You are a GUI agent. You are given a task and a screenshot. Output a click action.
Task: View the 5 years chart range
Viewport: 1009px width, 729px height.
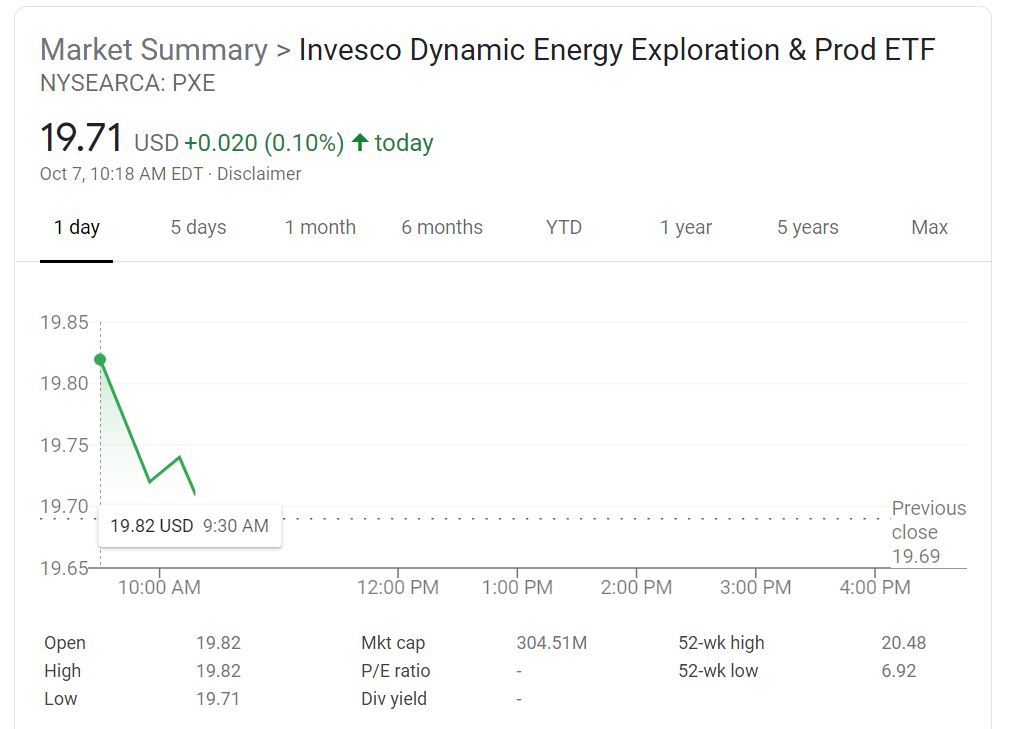[x=808, y=227]
